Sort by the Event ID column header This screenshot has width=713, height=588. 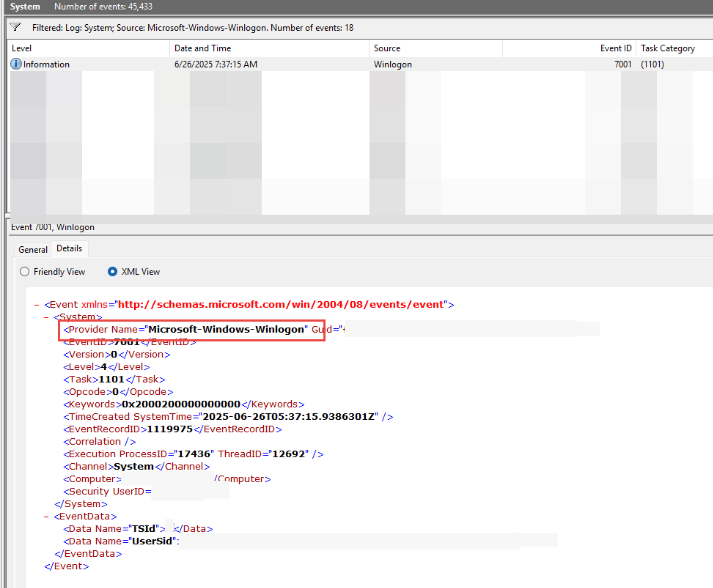tap(569, 48)
